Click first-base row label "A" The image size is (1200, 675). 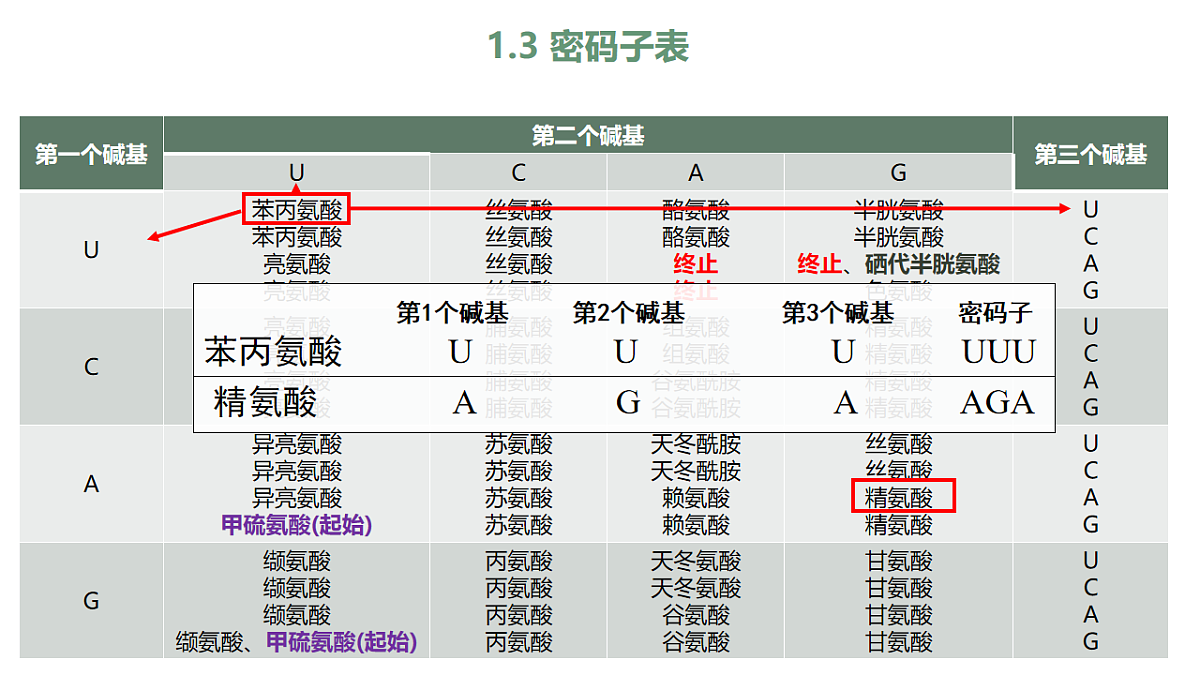(91, 484)
